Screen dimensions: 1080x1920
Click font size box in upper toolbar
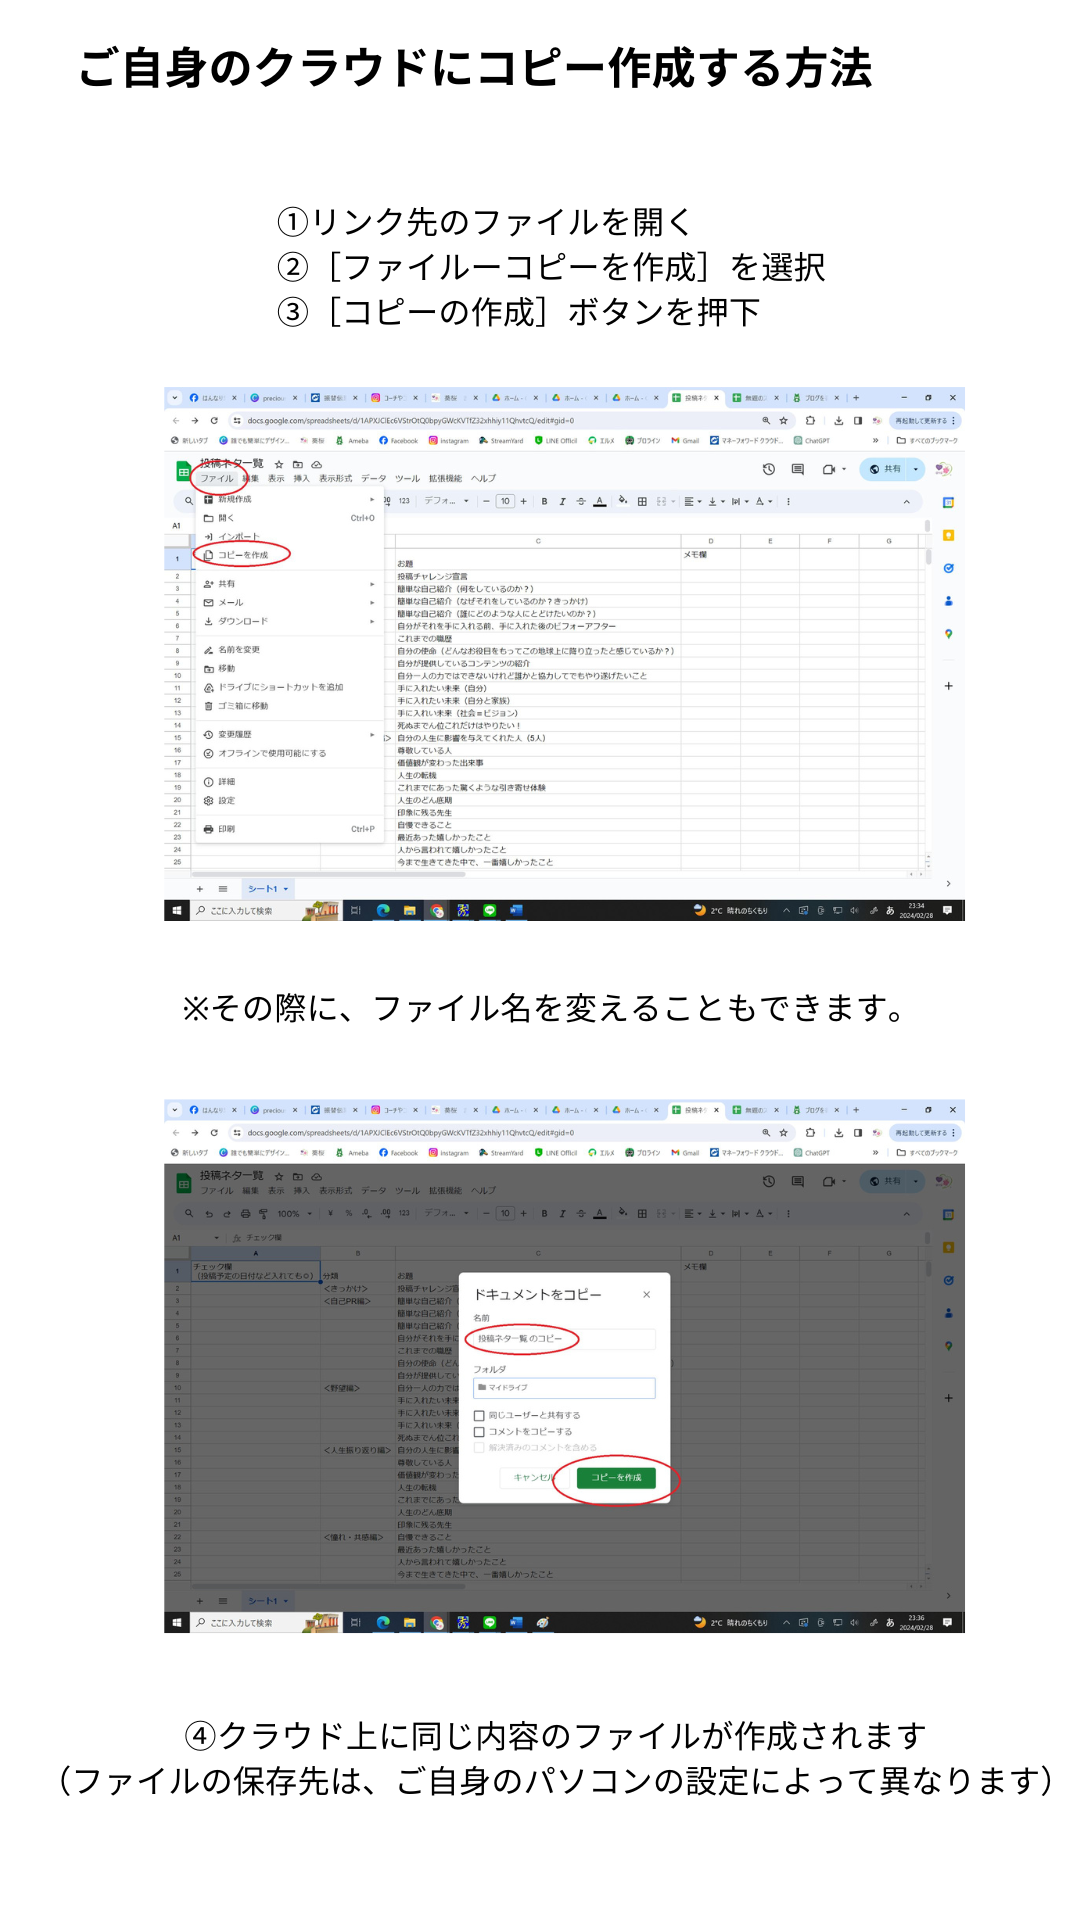[x=505, y=501]
